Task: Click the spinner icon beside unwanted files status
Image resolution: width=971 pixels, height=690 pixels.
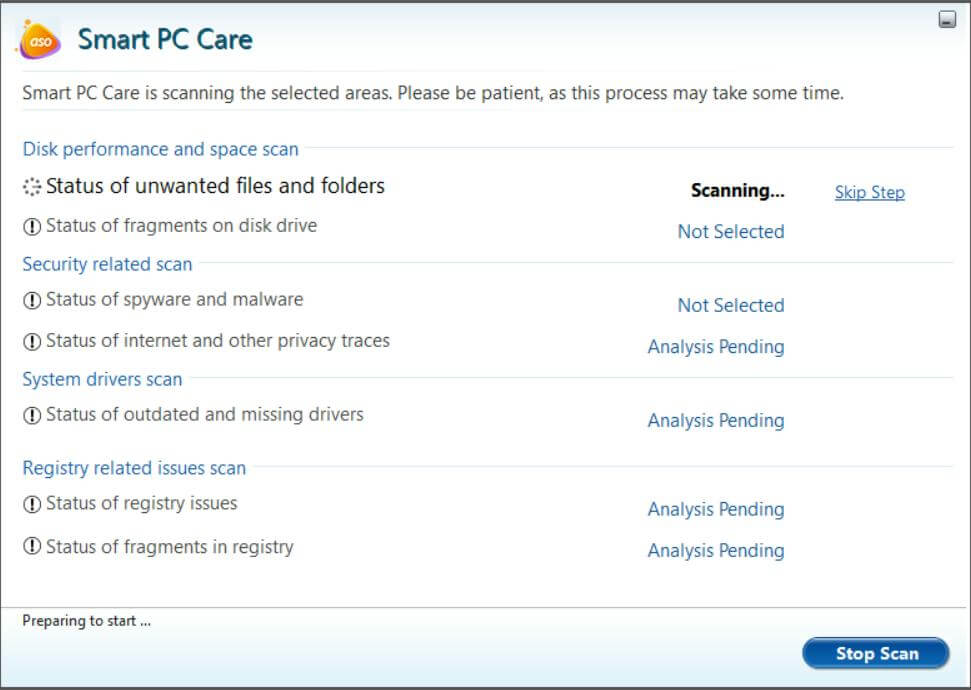Action: pyautogui.click(x=32, y=187)
